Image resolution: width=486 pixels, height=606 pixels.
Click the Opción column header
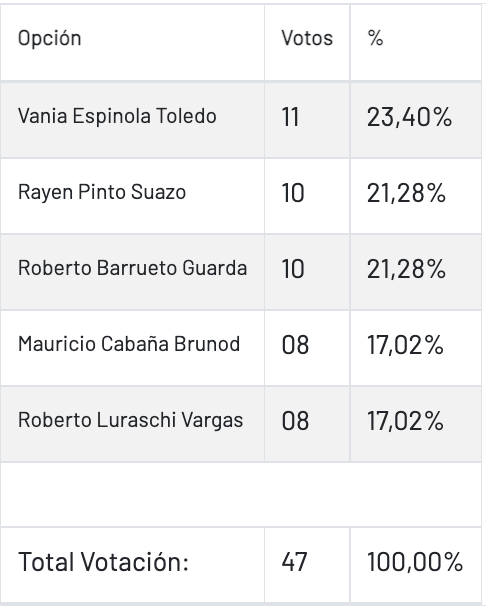click(133, 43)
